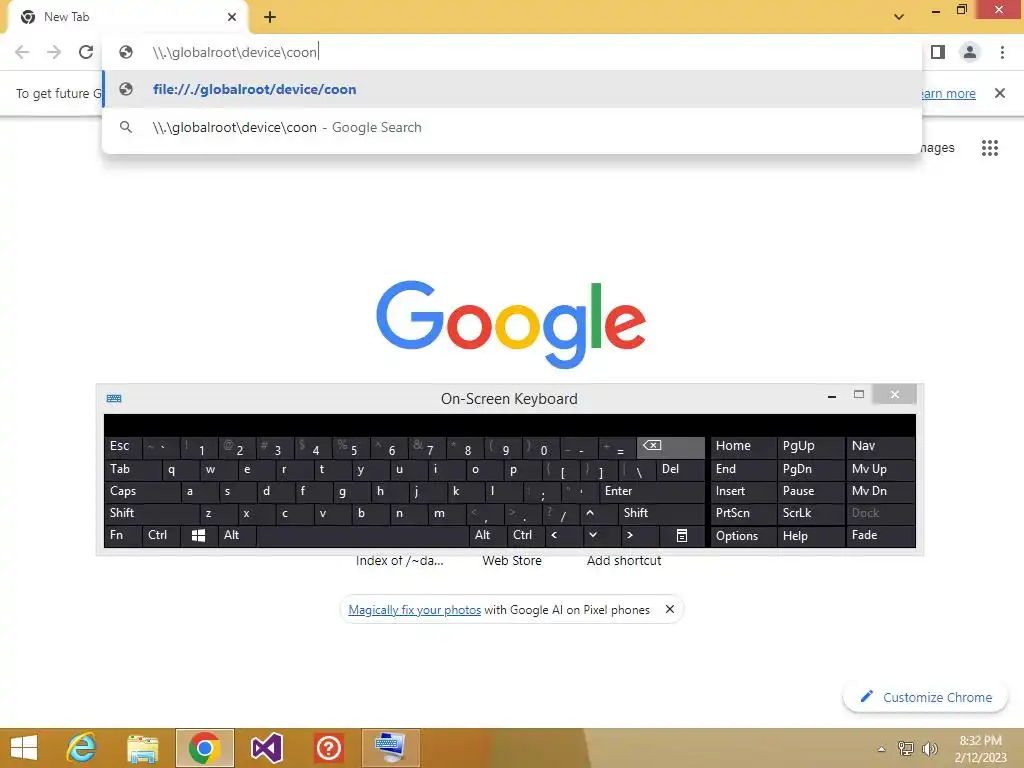
Task: Toggle the right Alt key
Action: coord(488,536)
